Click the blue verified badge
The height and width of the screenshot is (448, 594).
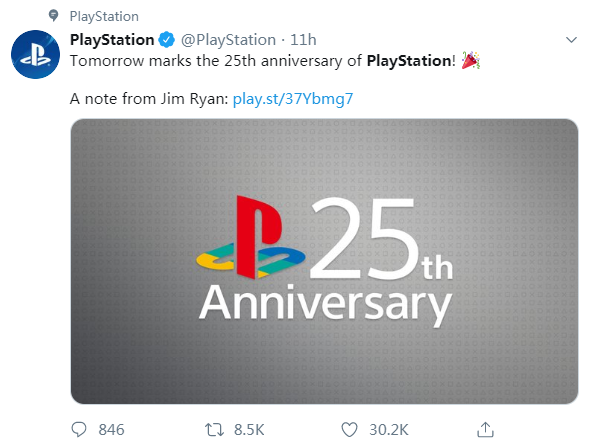pyautogui.click(x=166, y=40)
